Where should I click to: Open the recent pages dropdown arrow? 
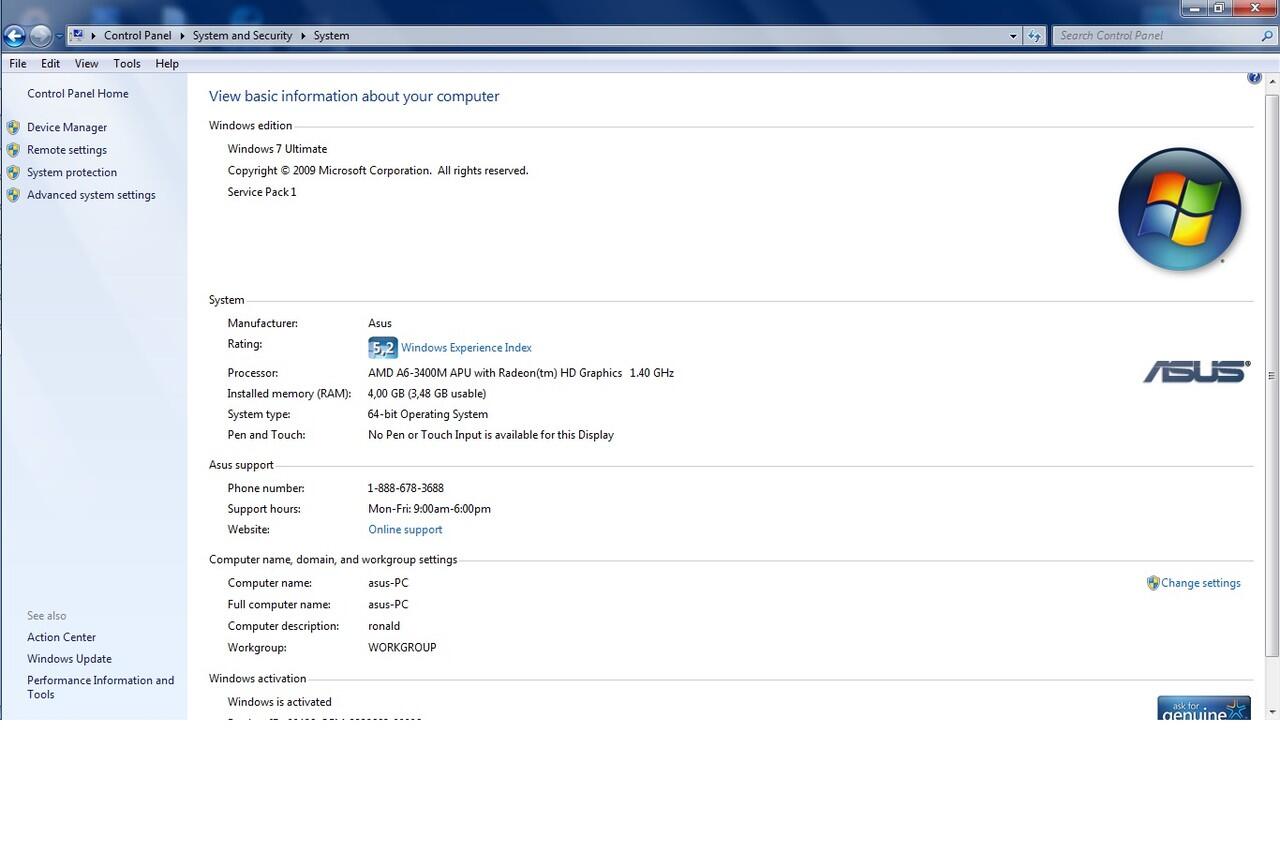59,36
